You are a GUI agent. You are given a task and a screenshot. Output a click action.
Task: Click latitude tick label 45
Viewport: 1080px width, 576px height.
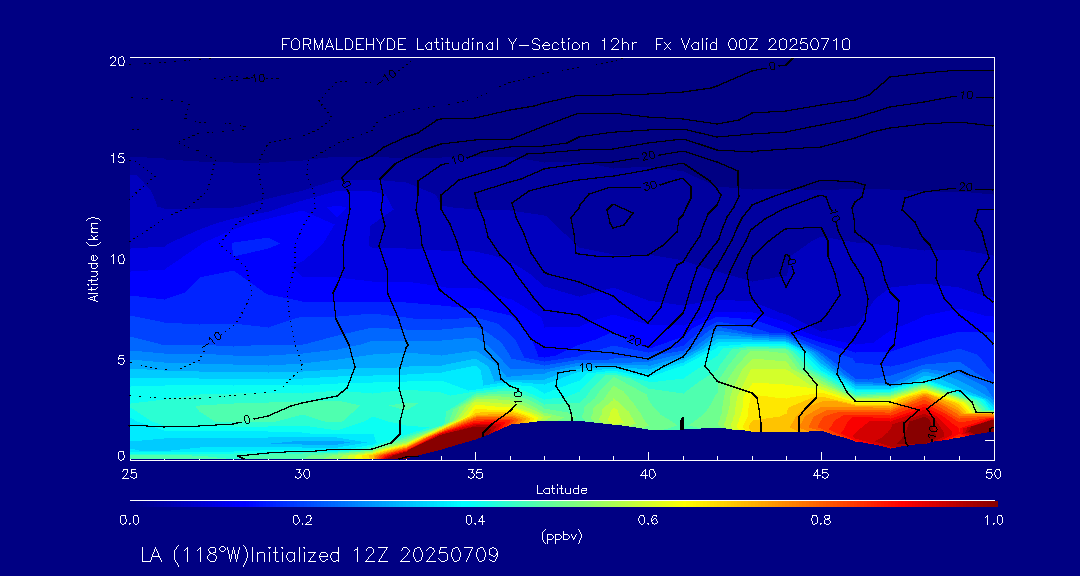point(821,474)
